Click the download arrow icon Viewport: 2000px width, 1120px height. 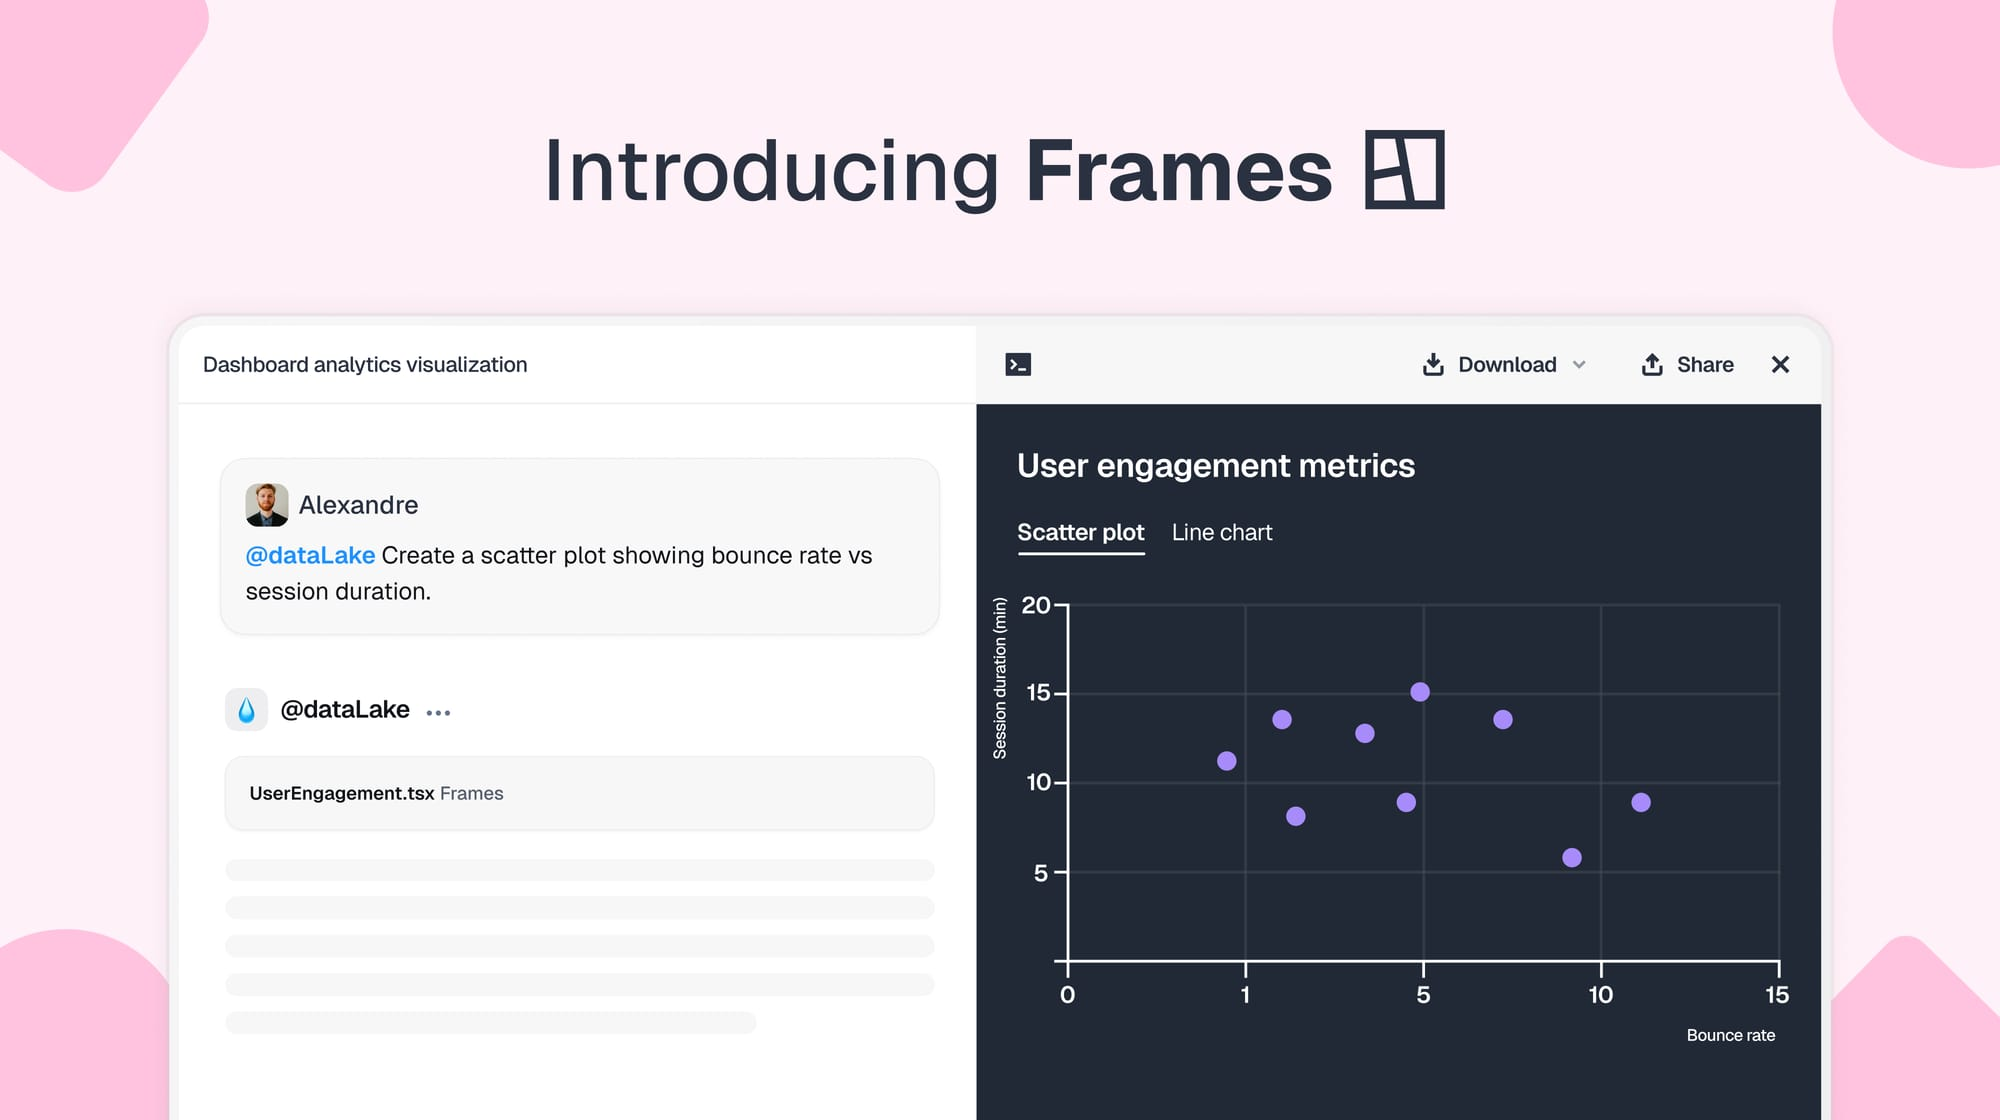coord(1433,364)
